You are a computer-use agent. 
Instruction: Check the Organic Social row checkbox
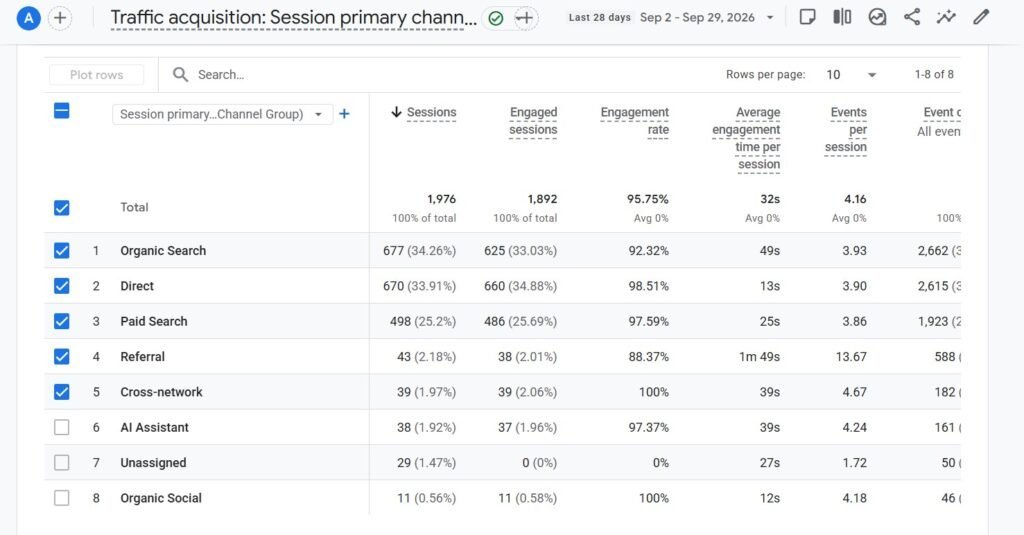(x=61, y=498)
